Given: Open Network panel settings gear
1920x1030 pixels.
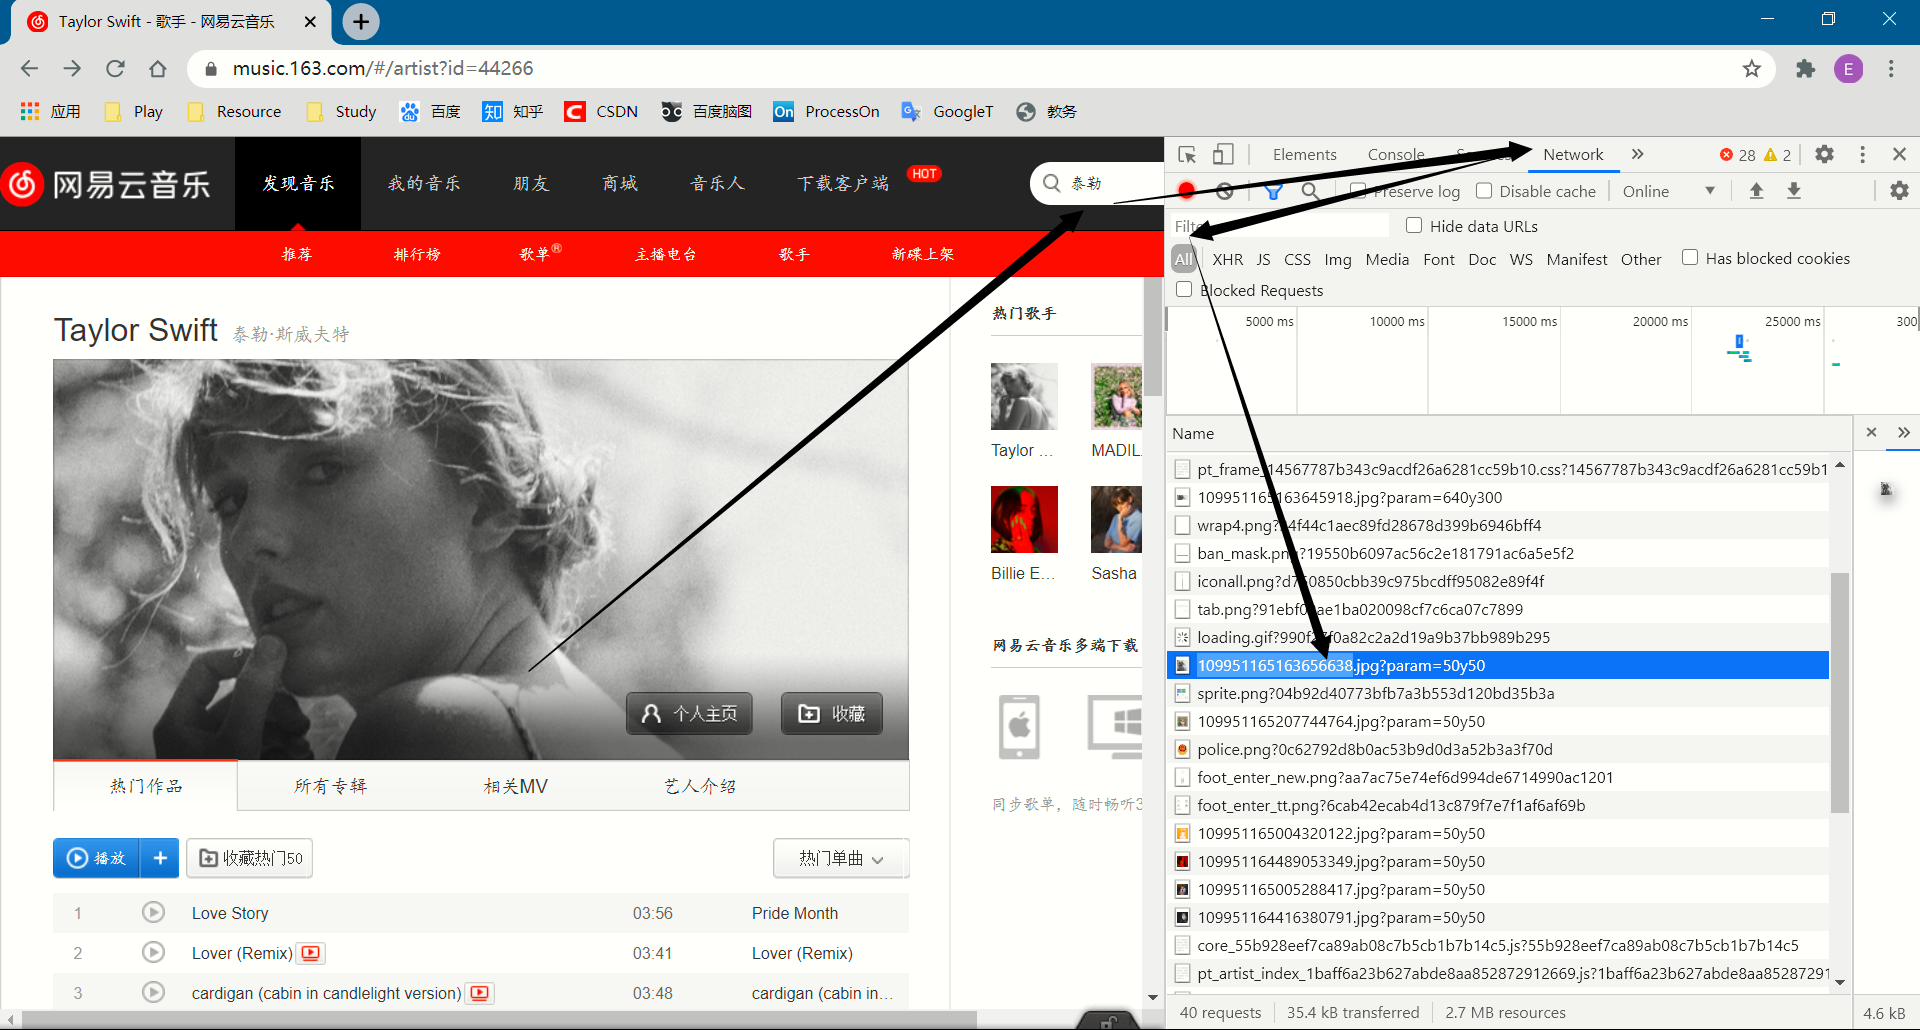Looking at the screenshot, I should [1899, 190].
